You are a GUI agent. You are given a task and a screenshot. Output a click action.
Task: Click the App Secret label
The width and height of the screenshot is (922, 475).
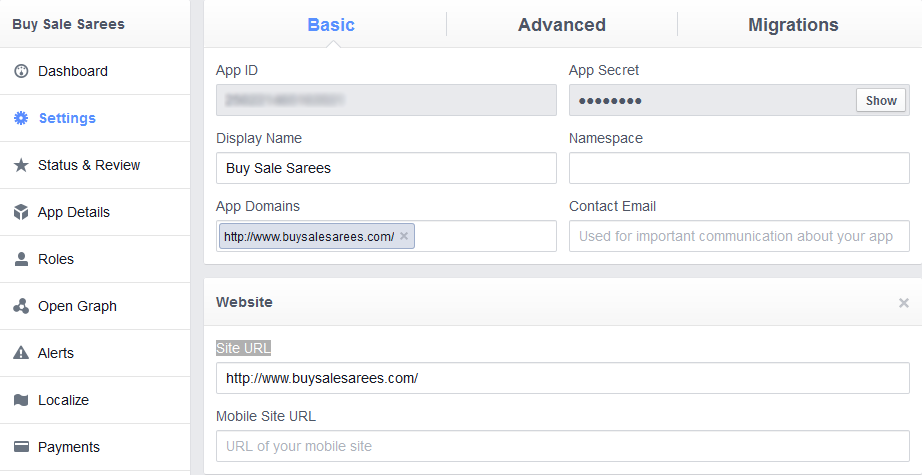(x=604, y=71)
